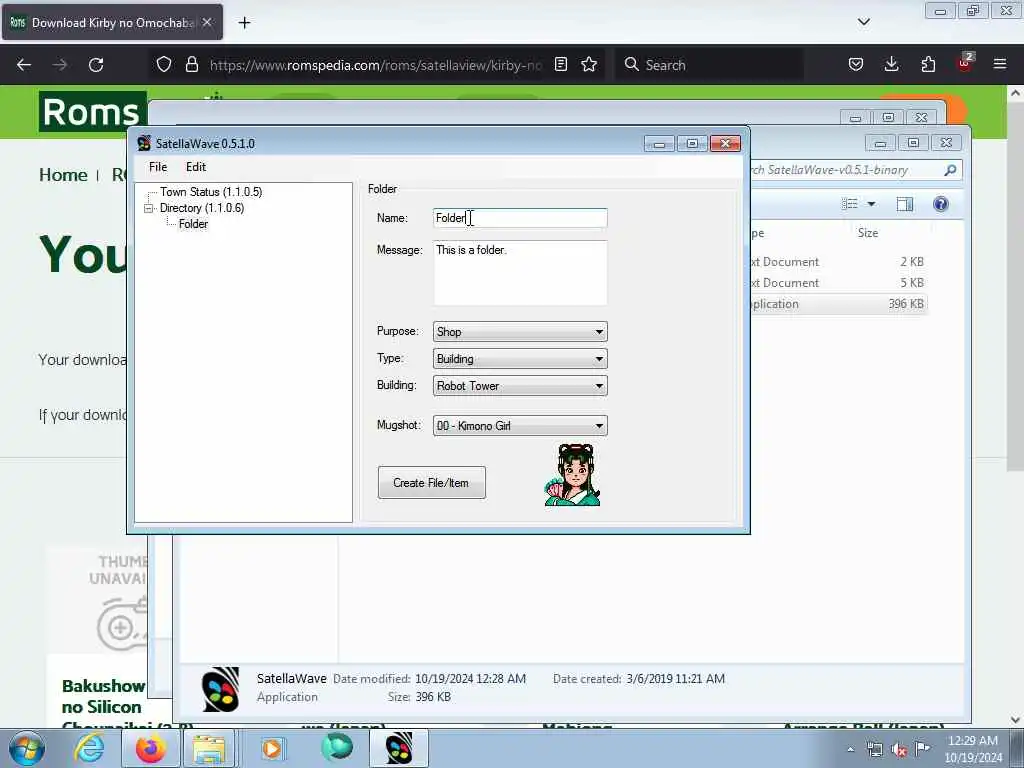Collapse the Directory tree node
This screenshot has width=1024, height=768.
pos(148,208)
